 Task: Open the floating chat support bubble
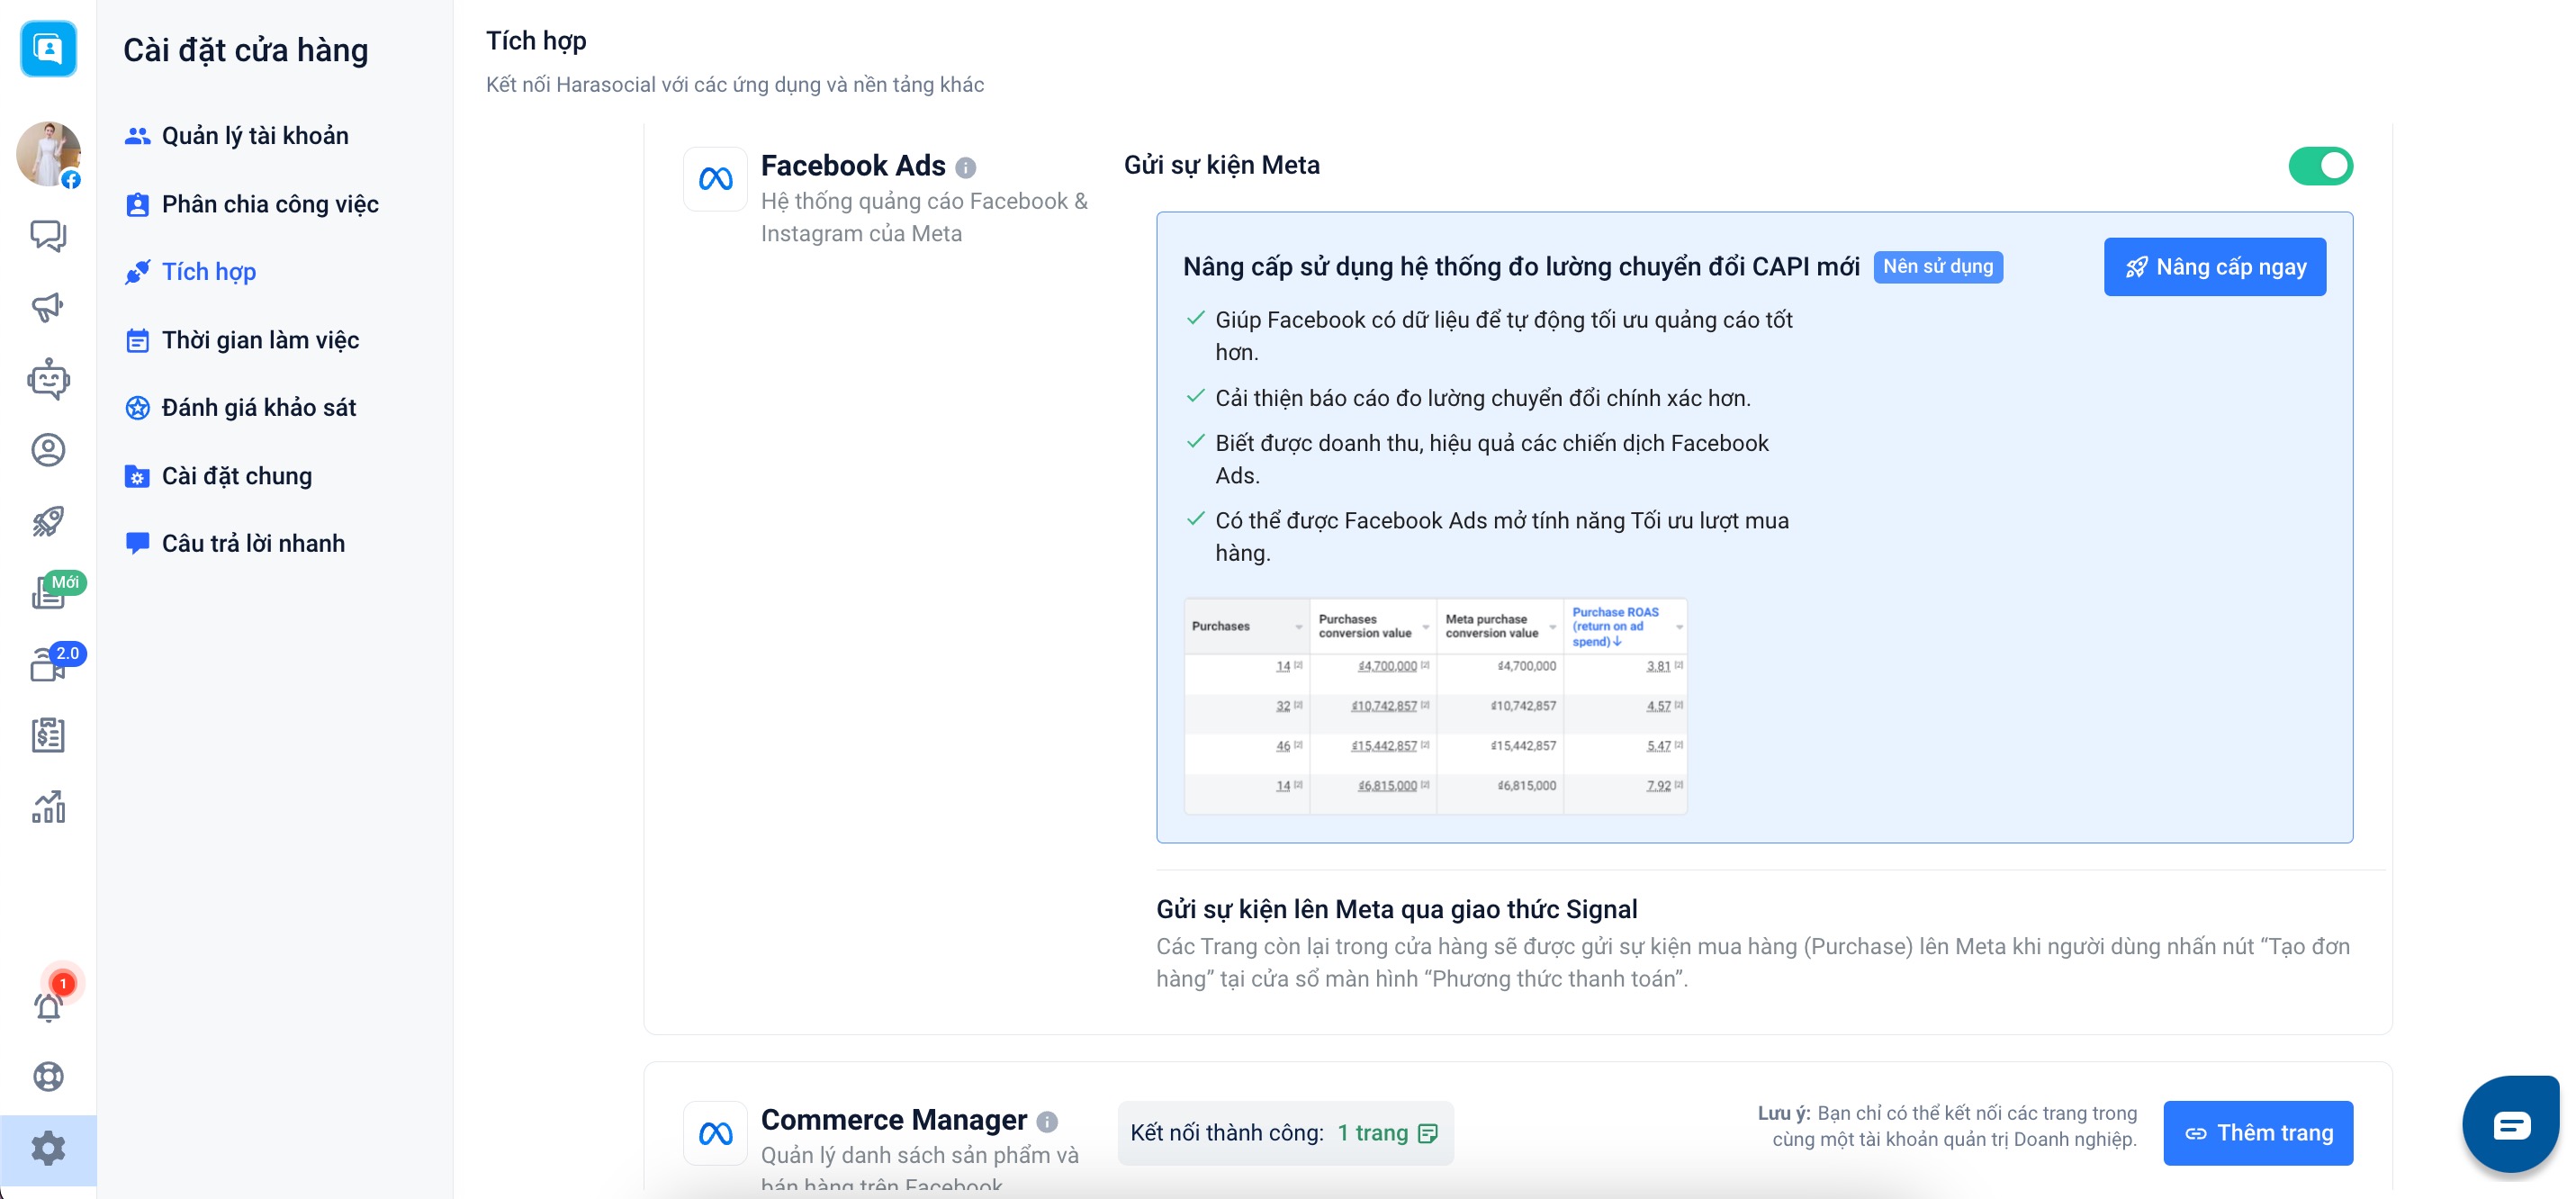(2510, 1125)
